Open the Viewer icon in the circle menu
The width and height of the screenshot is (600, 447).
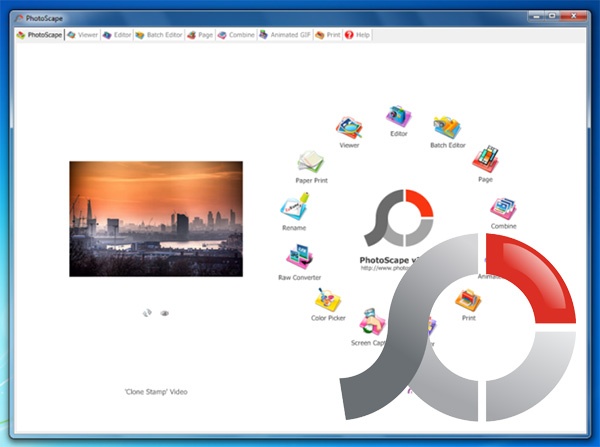pyautogui.click(x=349, y=129)
